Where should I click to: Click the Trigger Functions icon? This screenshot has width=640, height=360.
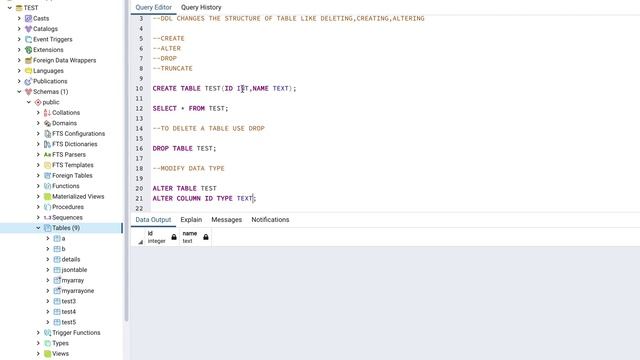click(47, 333)
